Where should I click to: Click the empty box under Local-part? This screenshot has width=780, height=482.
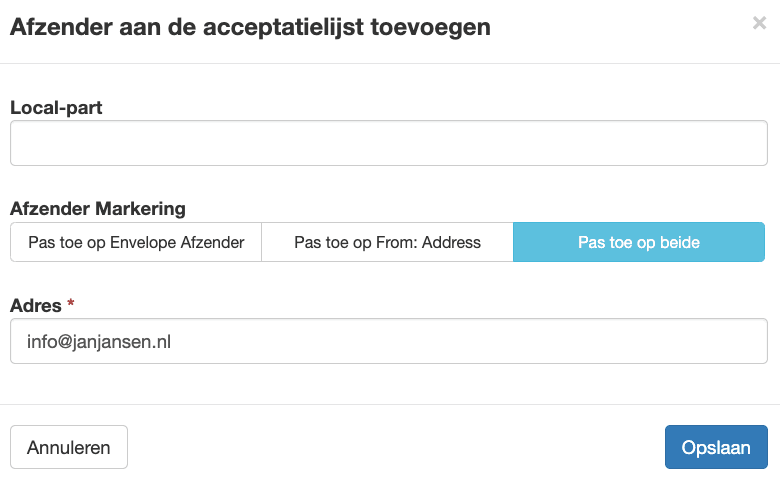(x=388, y=143)
